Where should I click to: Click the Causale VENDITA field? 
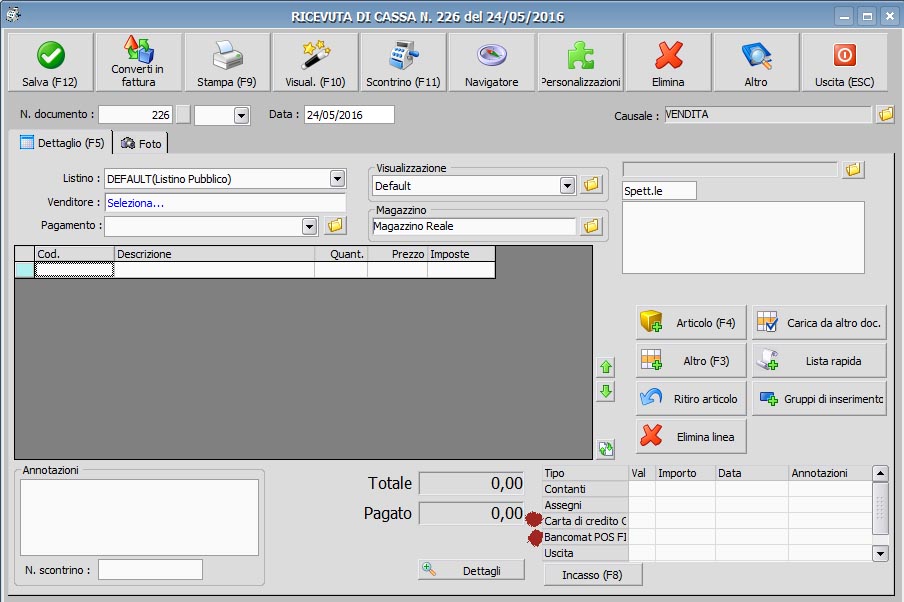(767, 114)
